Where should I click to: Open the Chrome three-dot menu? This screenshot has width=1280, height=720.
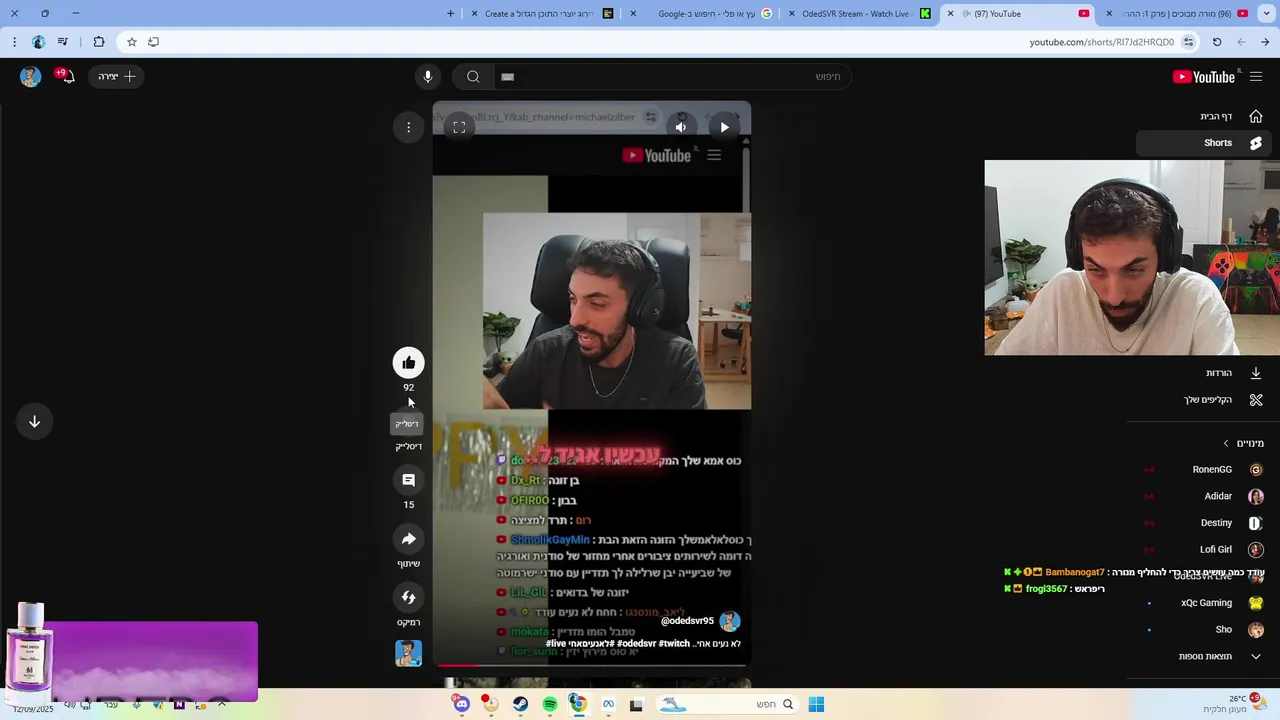pyautogui.click(x=14, y=42)
